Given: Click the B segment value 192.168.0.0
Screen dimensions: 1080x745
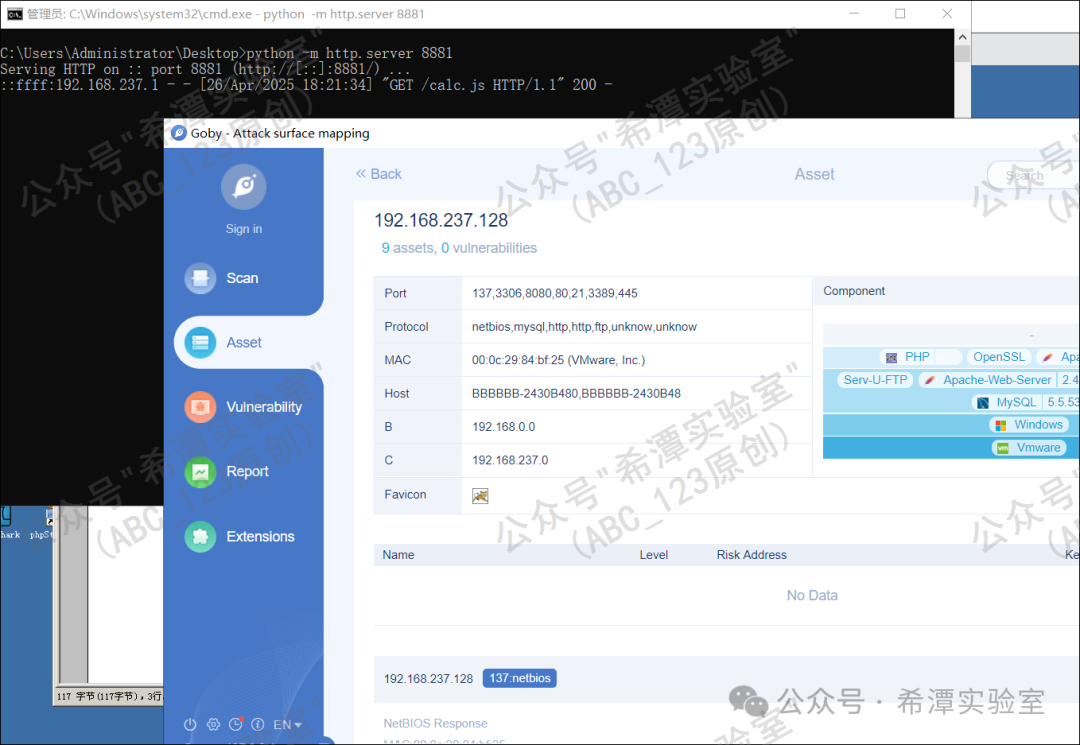Looking at the screenshot, I should [503, 427].
